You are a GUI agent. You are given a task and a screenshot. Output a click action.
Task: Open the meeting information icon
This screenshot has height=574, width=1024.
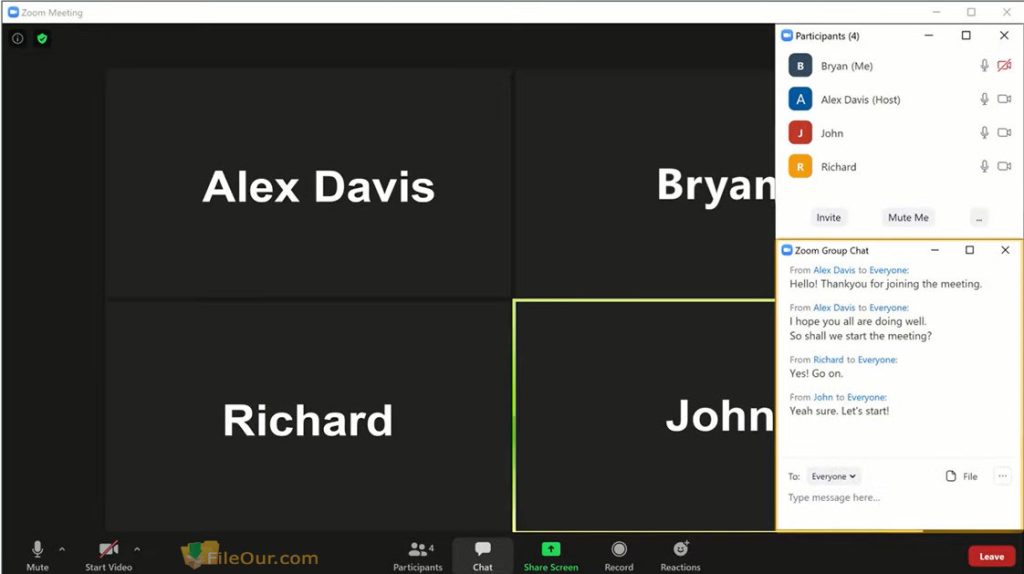pos(18,39)
